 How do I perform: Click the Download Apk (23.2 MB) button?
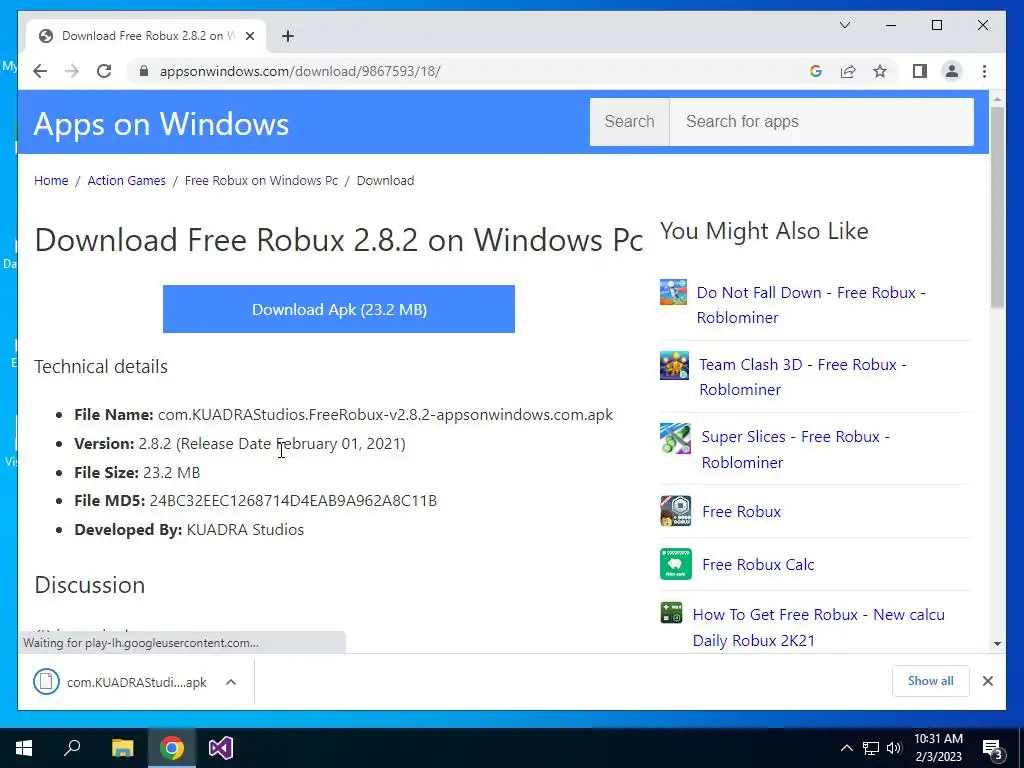tap(339, 309)
